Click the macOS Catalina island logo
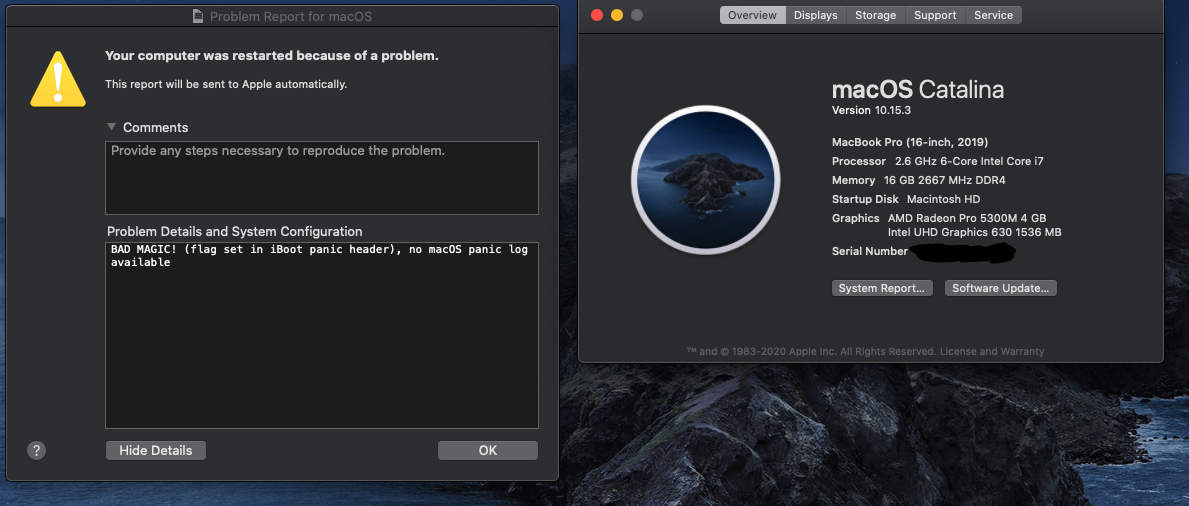 pyautogui.click(x=705, y=179)
